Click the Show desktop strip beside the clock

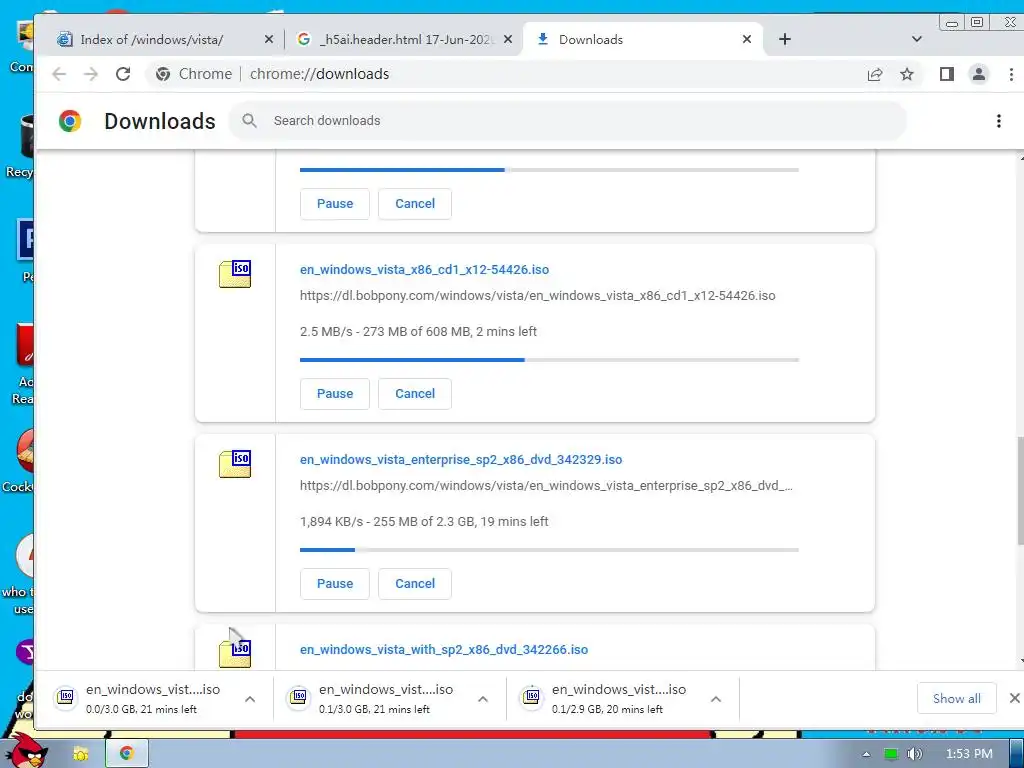pos(1017,754)
